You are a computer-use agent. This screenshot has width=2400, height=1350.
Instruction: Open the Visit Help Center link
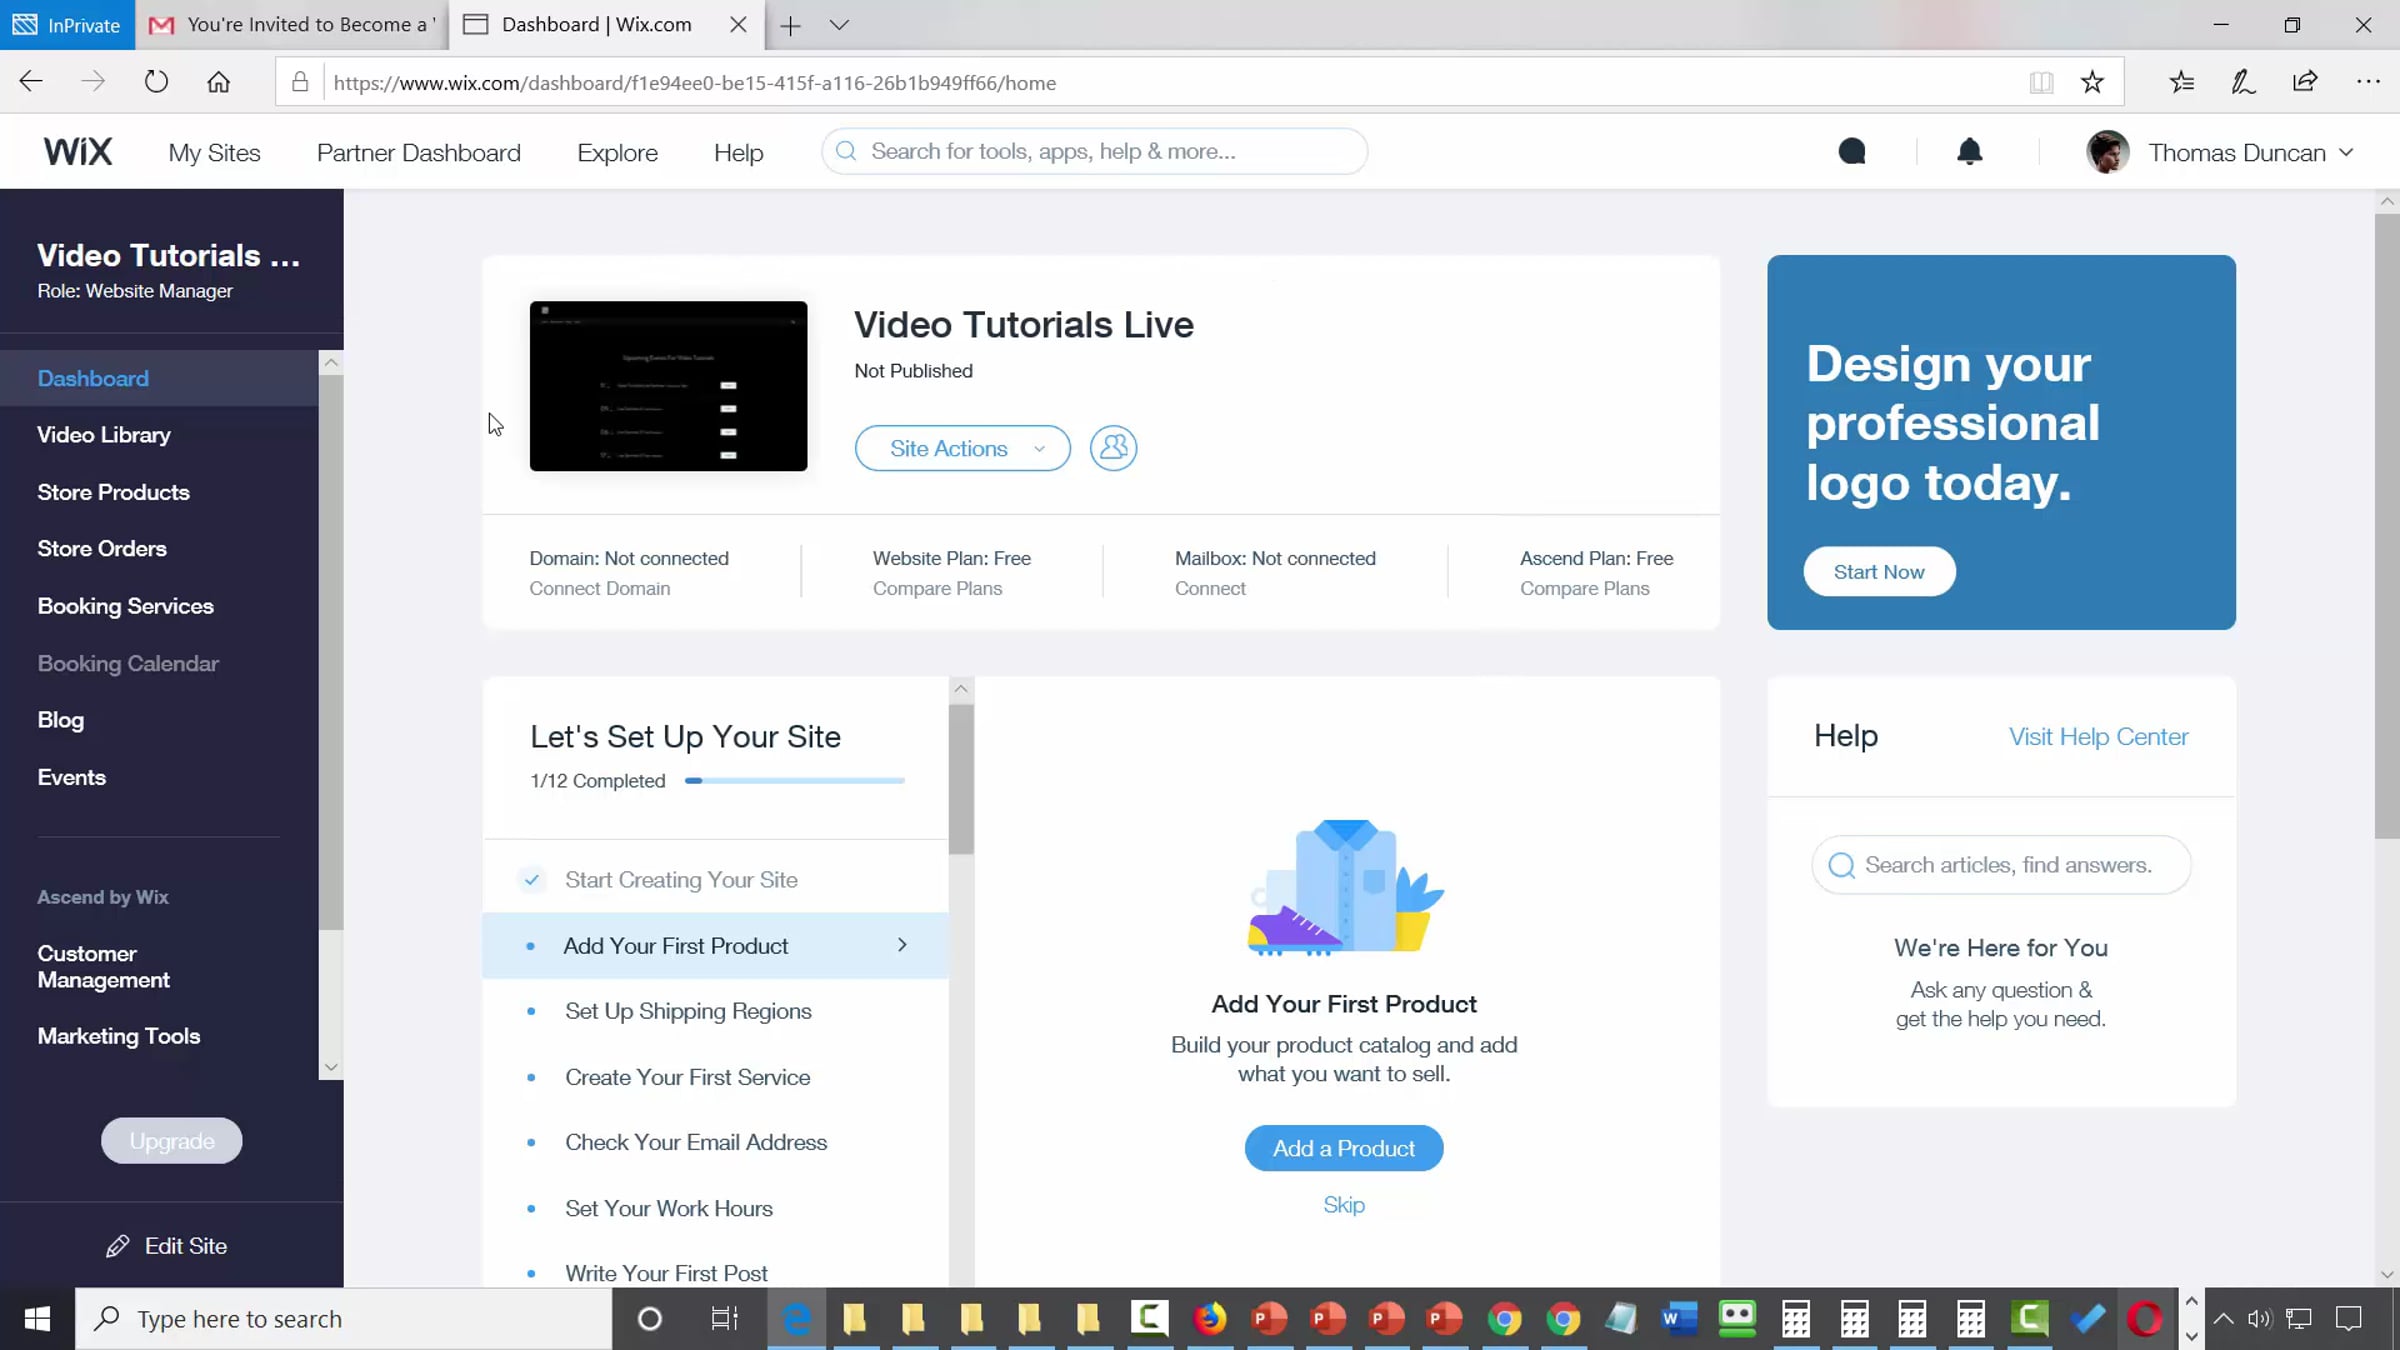2098,737
